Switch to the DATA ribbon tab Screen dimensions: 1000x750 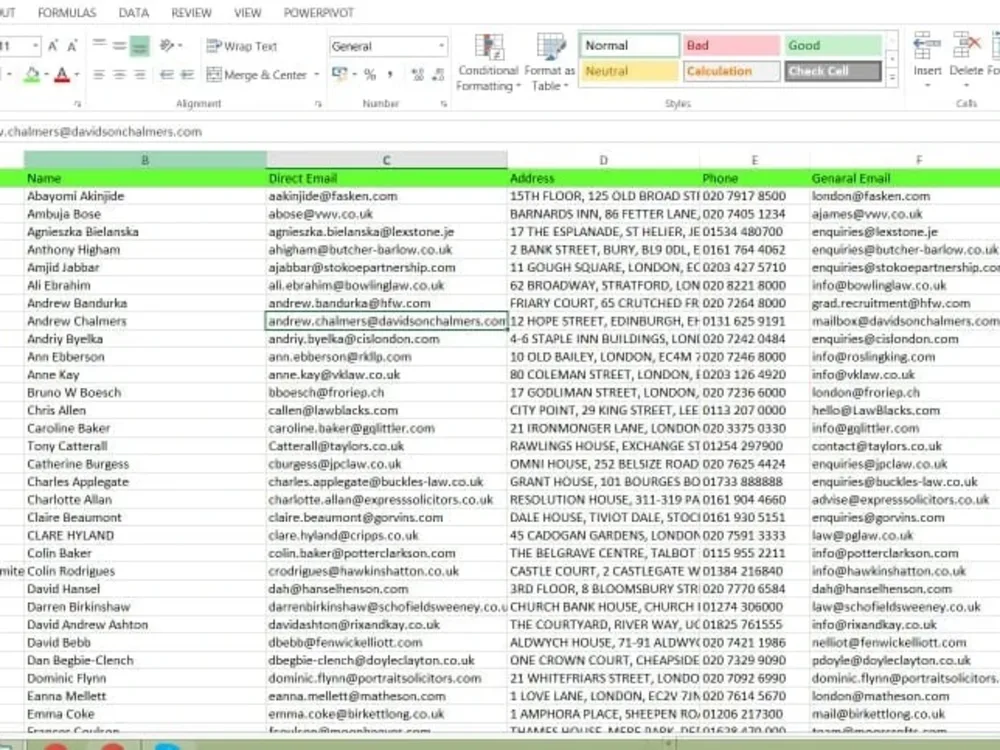point(133,13)
